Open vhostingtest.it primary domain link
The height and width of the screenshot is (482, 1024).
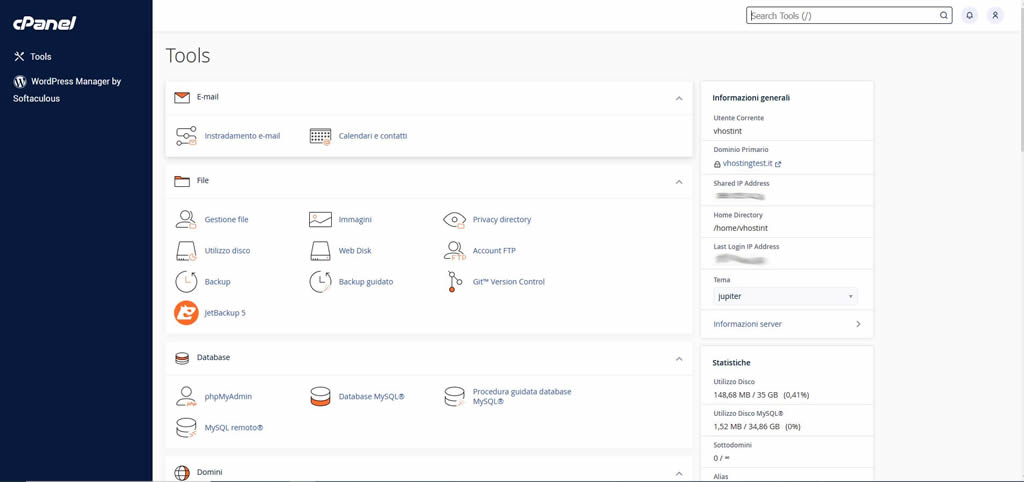[747, 164]
